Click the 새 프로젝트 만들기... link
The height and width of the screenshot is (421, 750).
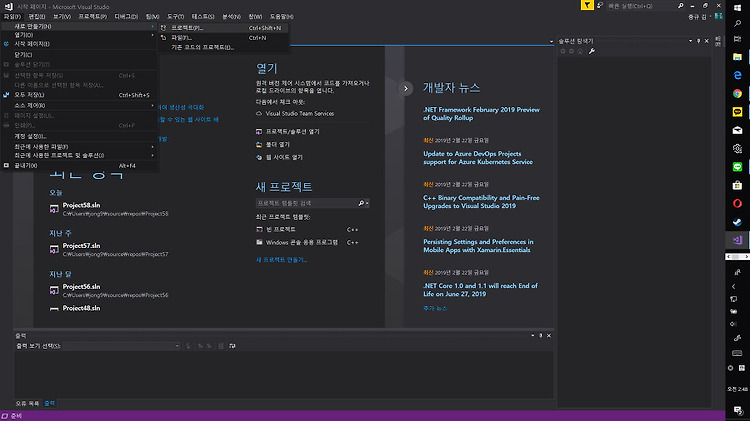click(x=281, y=260)
